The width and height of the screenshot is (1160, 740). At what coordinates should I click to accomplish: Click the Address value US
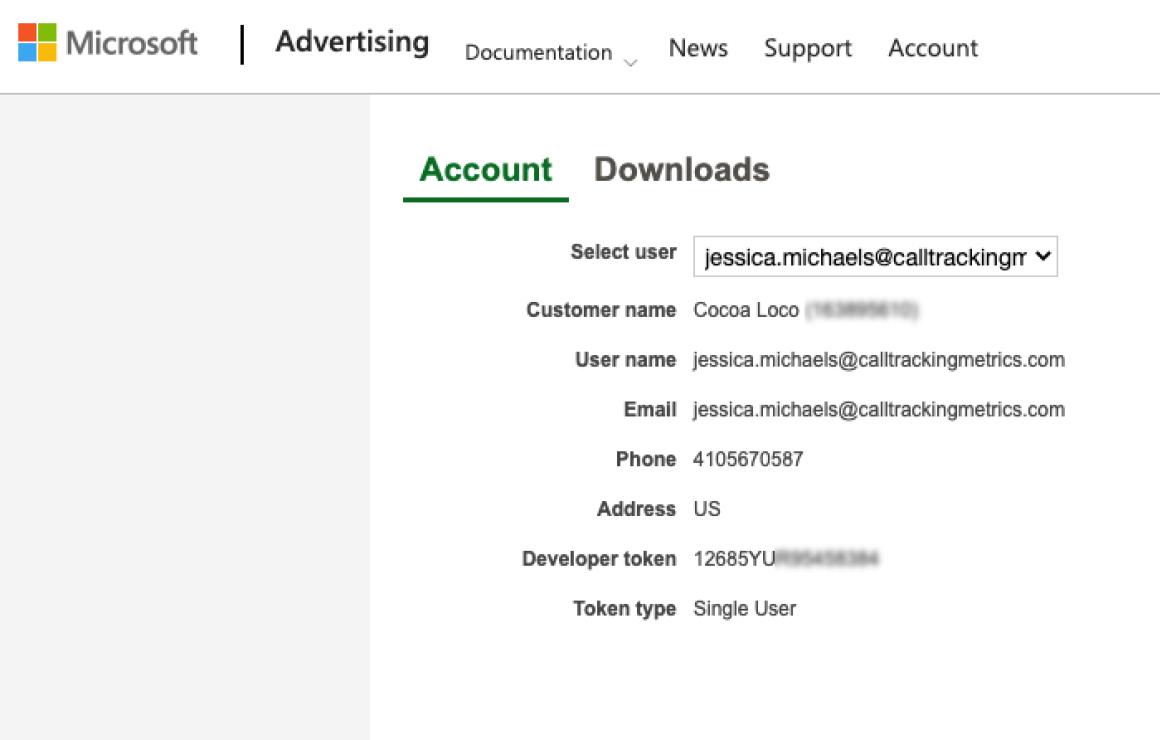(707, 509)
